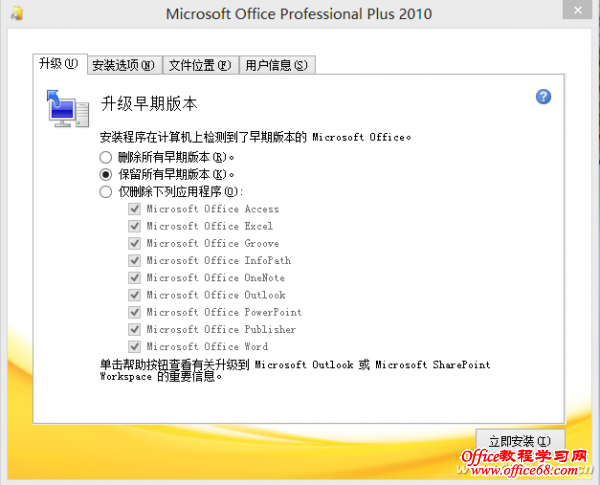The image size is (600, 485).
Task: Click the Microsoft Office Professional Plus 2010 title
Action: tap(299, 14)
